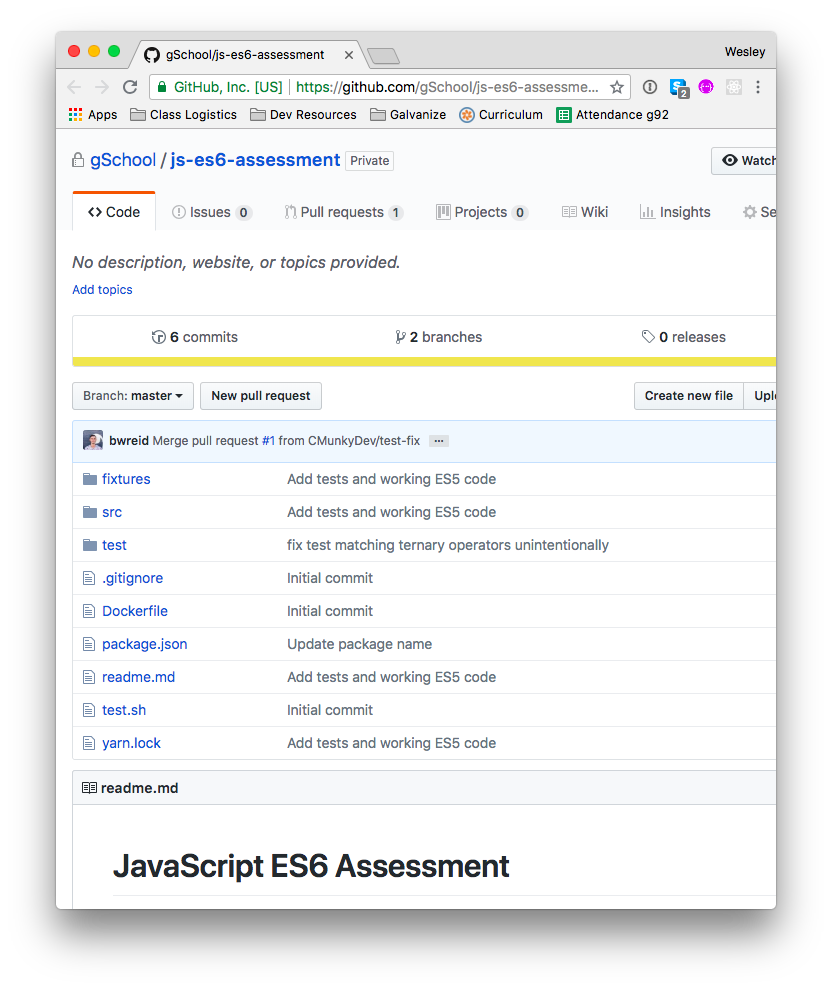Switch to the Pull requests tab
Screen dimensions: 832x989
pos(344,213)
